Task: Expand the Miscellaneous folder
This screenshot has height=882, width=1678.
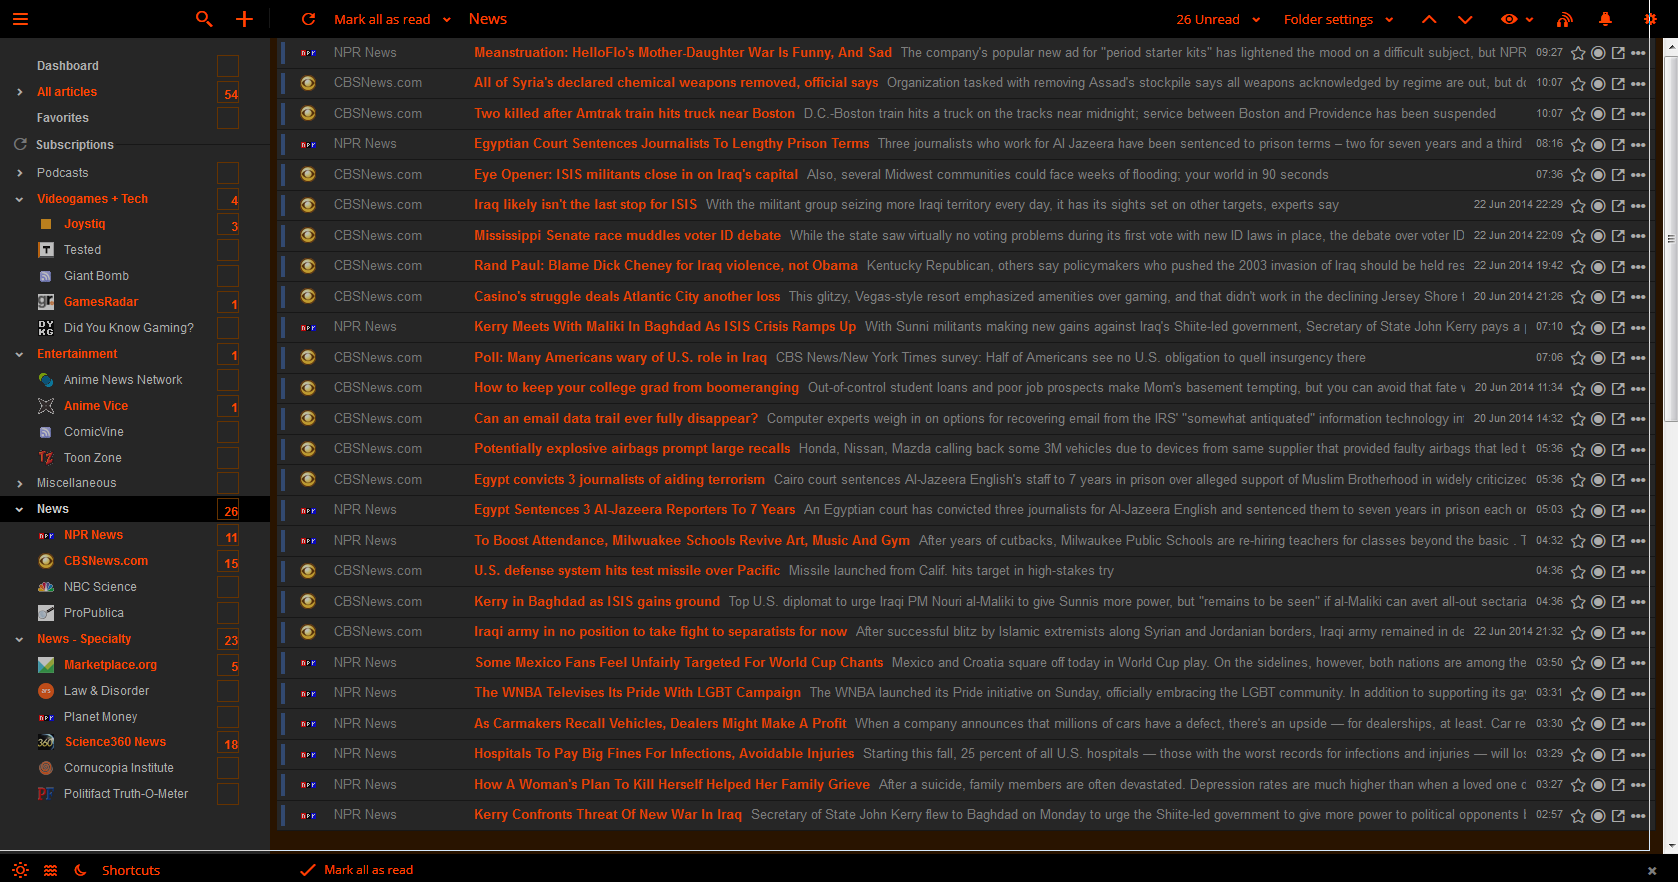Action: (x=20, y=483)
